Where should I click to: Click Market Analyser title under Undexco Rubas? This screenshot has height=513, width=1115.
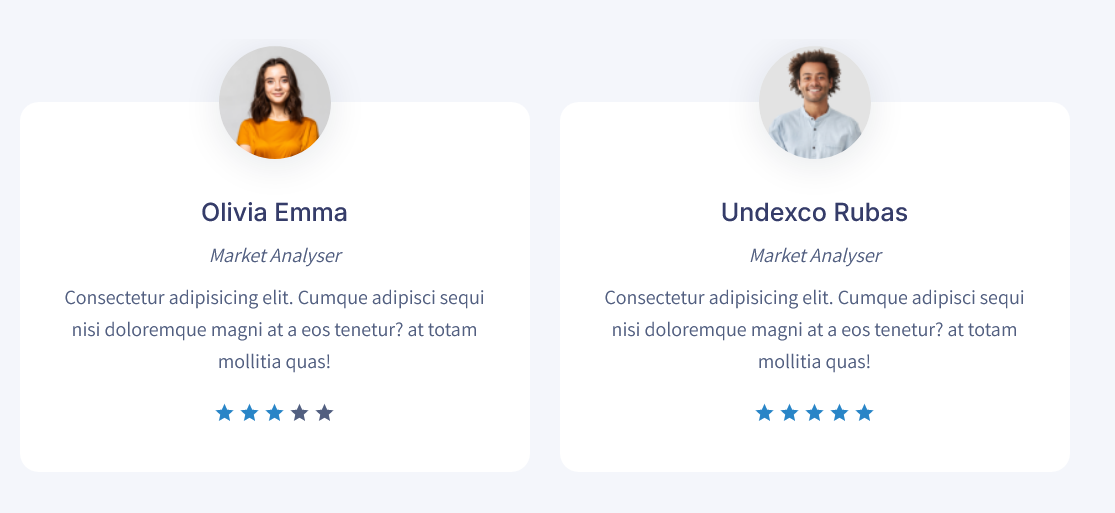click(x=815, y=255)
